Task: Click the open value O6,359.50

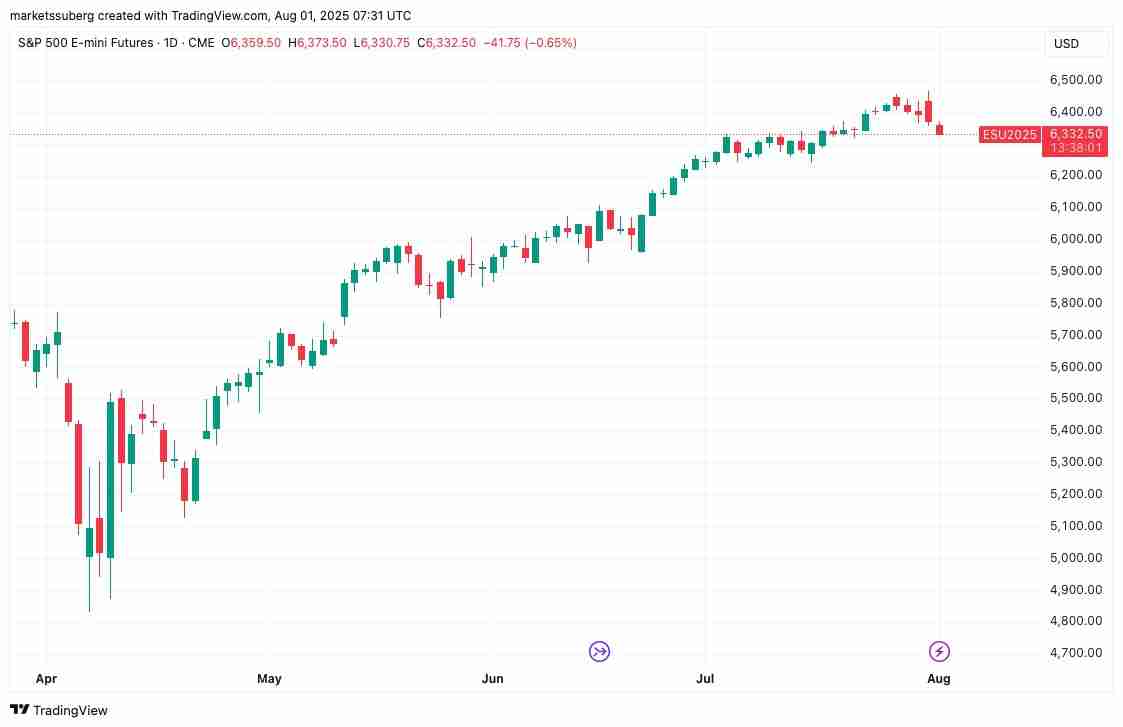Action: (x=252, y=43)
